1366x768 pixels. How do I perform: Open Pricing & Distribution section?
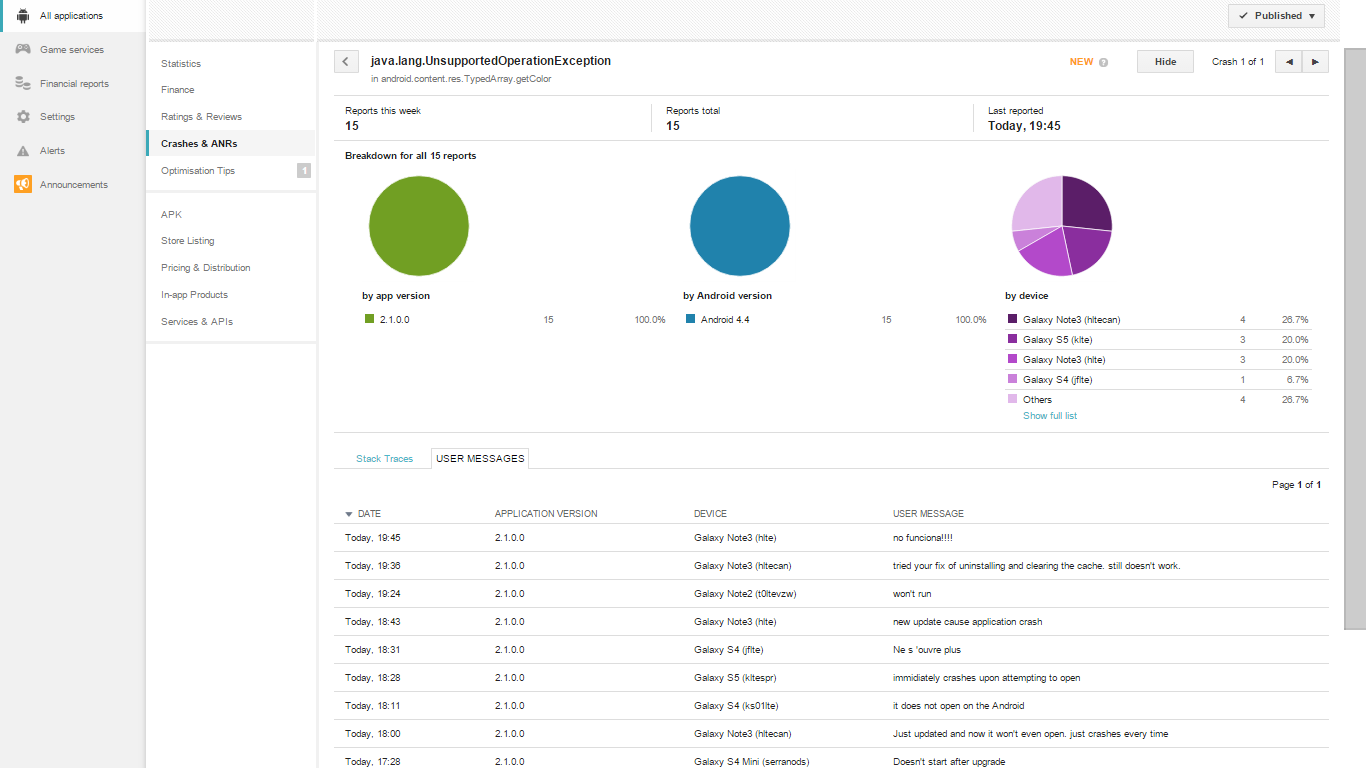pyautogui.click(x=206, y=268)
